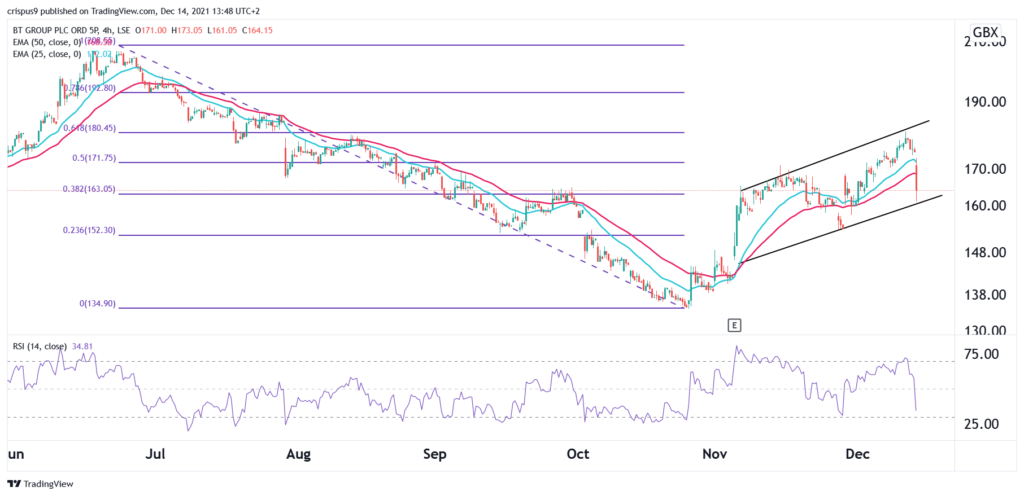1024x496 pixels.
Task: Click 170.00 on the price axis
Action: 984,169
